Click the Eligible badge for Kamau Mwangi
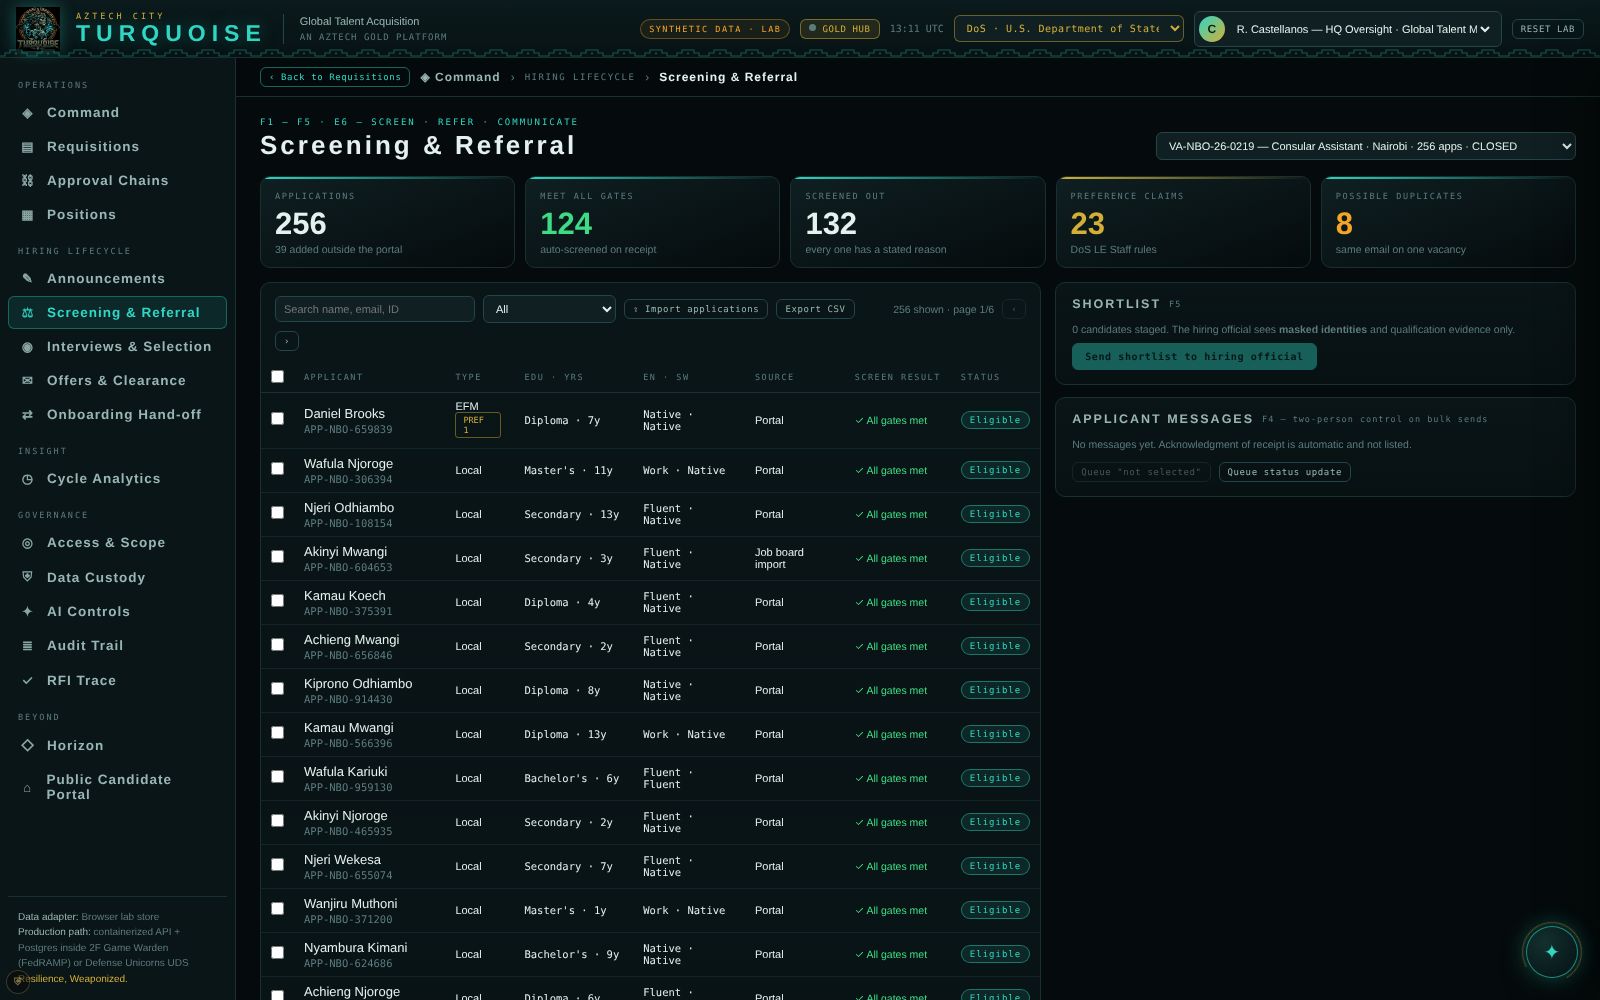Image resolution: width=1600 pixels, height=1000 pixels. click(x=995, y=734)
